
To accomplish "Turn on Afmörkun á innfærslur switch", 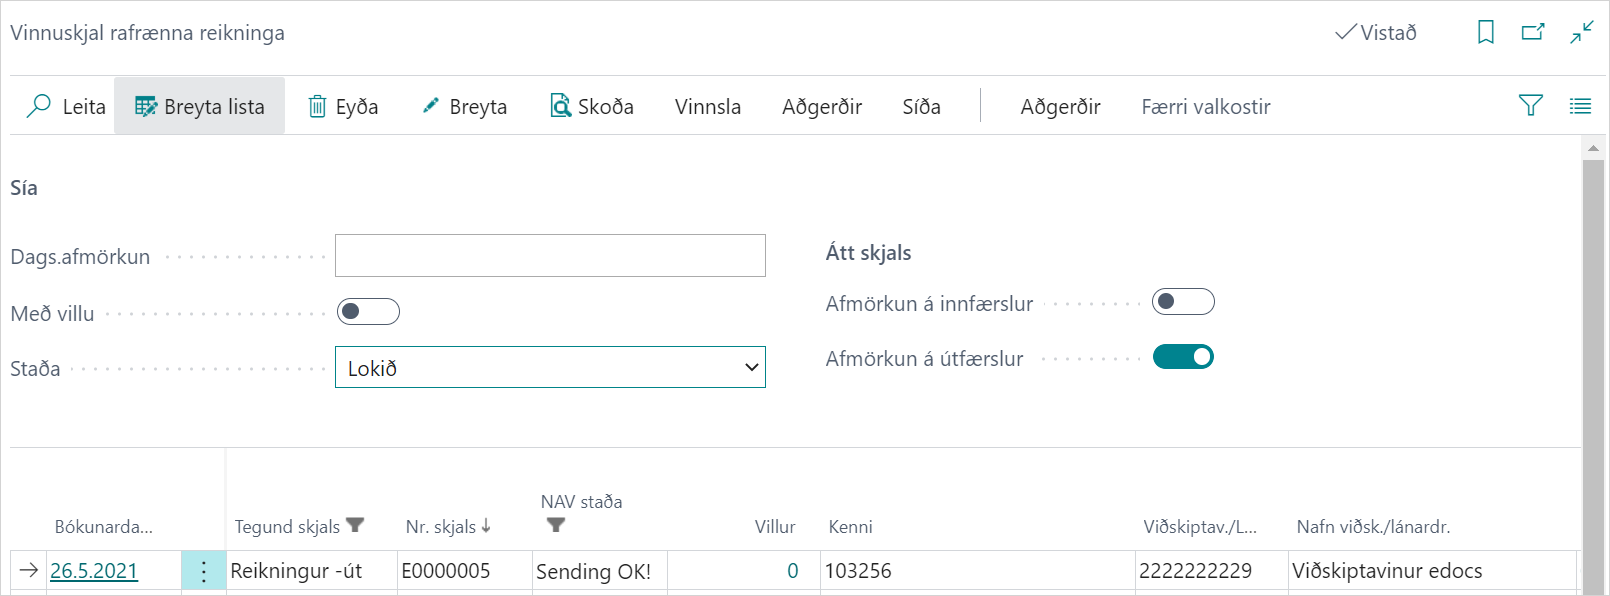I will (1183, 302).
